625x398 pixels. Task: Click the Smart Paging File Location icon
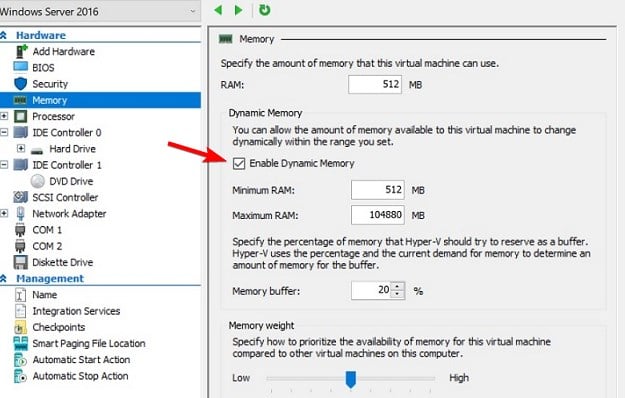coord(20,343)
